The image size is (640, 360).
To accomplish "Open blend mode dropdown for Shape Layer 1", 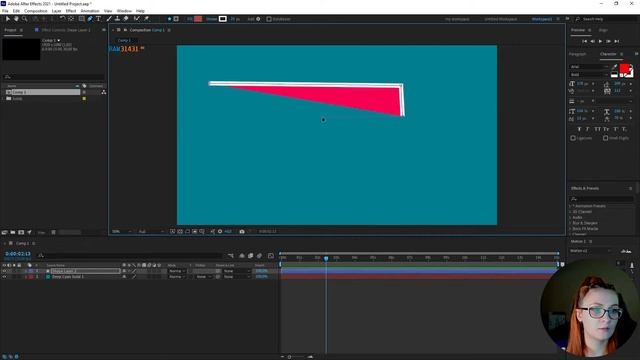I will [177, 271].
